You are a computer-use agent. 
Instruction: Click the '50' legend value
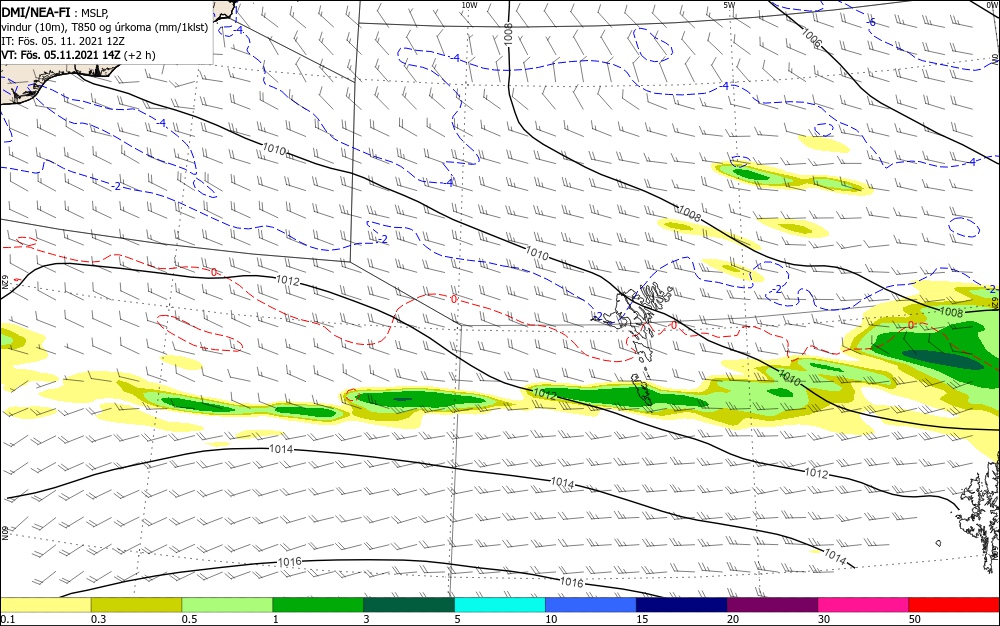pos(915,619)
